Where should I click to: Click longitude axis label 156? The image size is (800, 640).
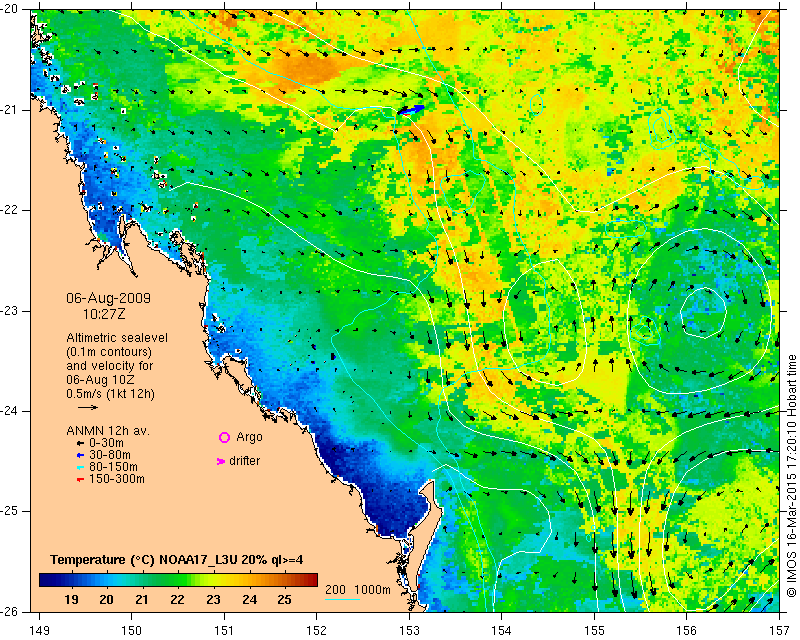(687, 631)
